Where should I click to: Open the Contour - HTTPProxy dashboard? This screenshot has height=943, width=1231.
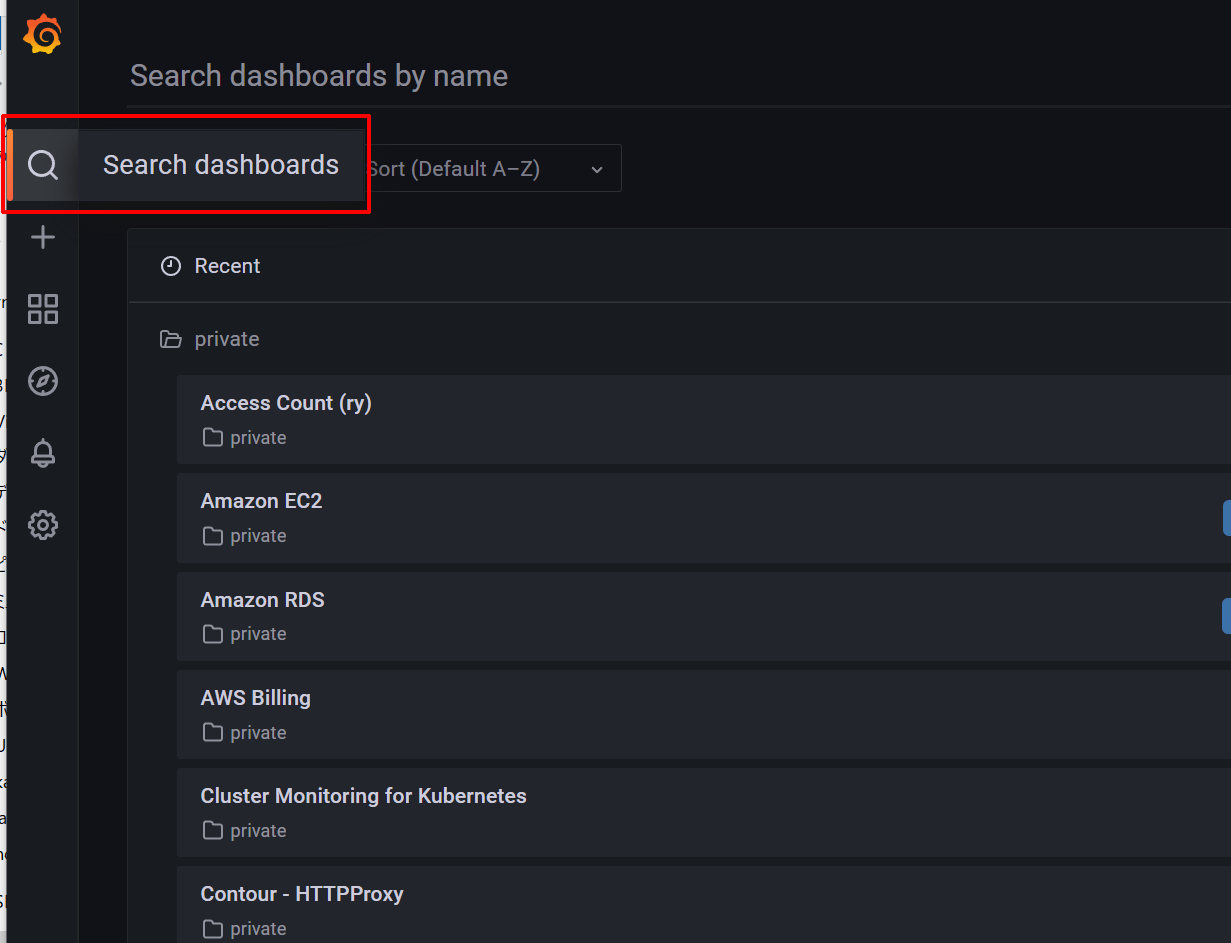click(302, 894)
